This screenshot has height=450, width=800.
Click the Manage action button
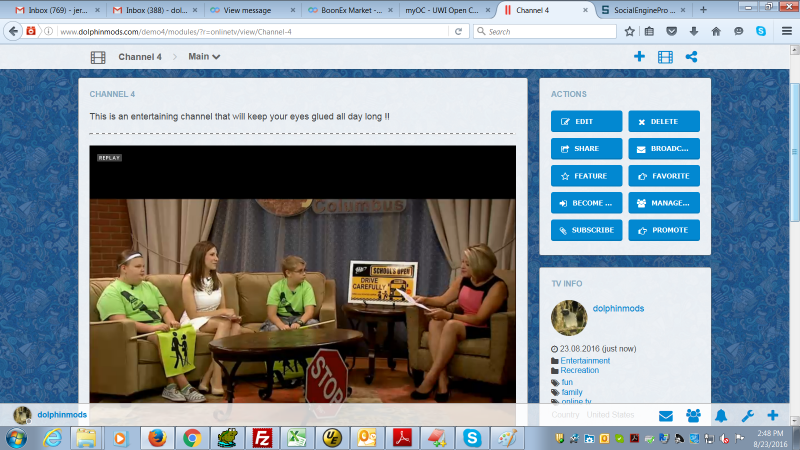[x=664, y=203]
